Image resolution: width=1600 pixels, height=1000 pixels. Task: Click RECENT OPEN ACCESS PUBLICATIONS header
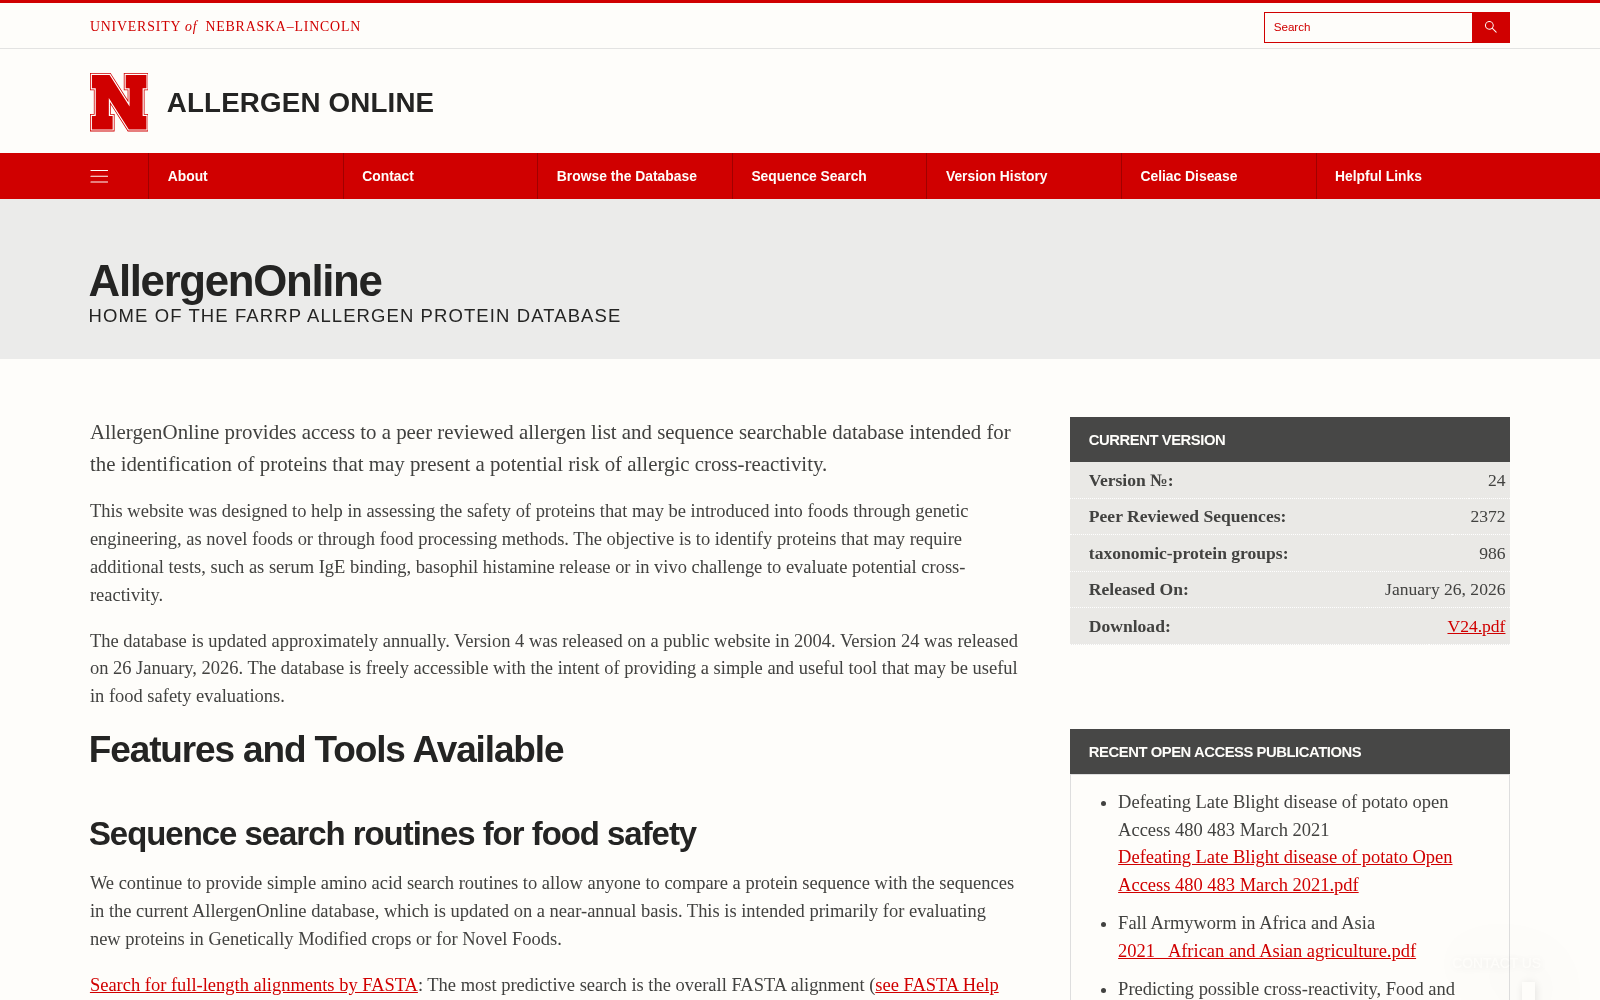coord(1290,752)
